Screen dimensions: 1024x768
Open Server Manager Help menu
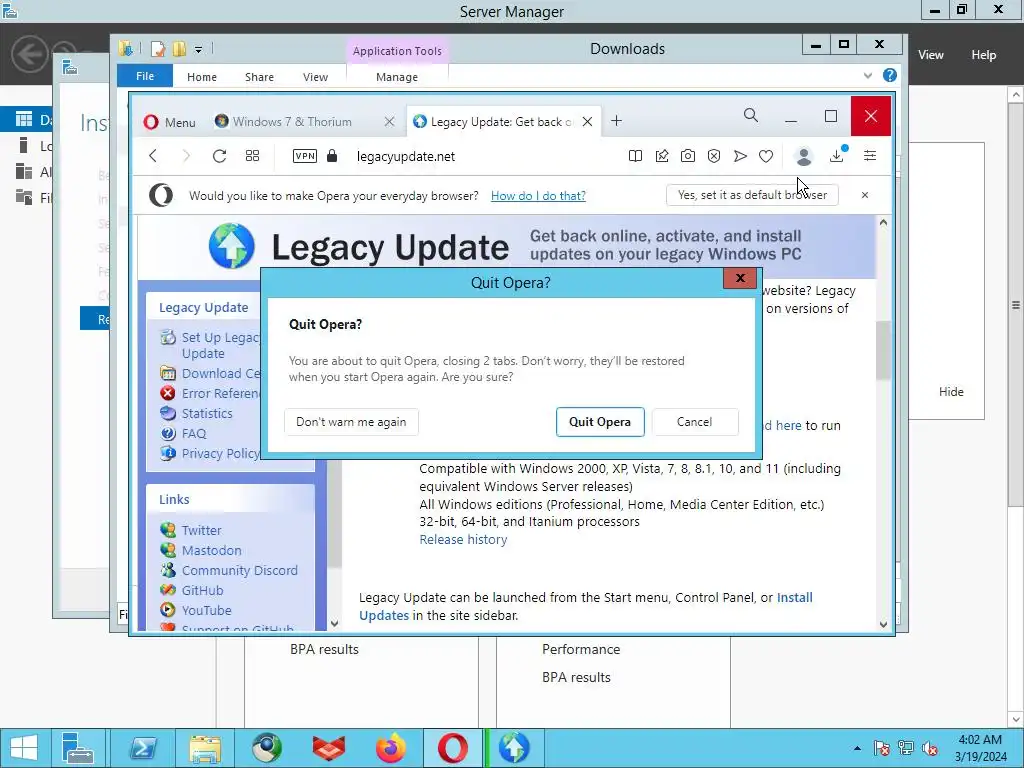click(x=984, y=55)
